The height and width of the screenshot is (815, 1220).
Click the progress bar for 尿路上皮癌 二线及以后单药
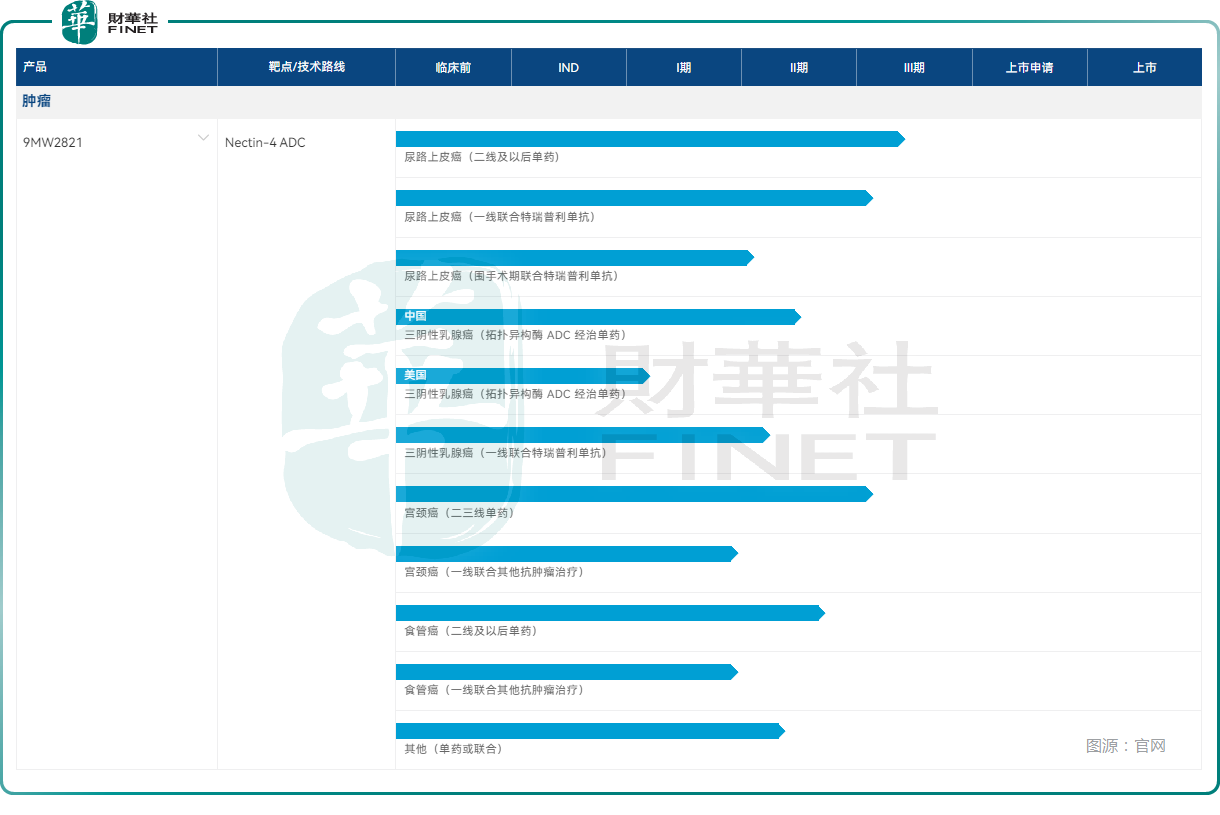coord(650,139)
